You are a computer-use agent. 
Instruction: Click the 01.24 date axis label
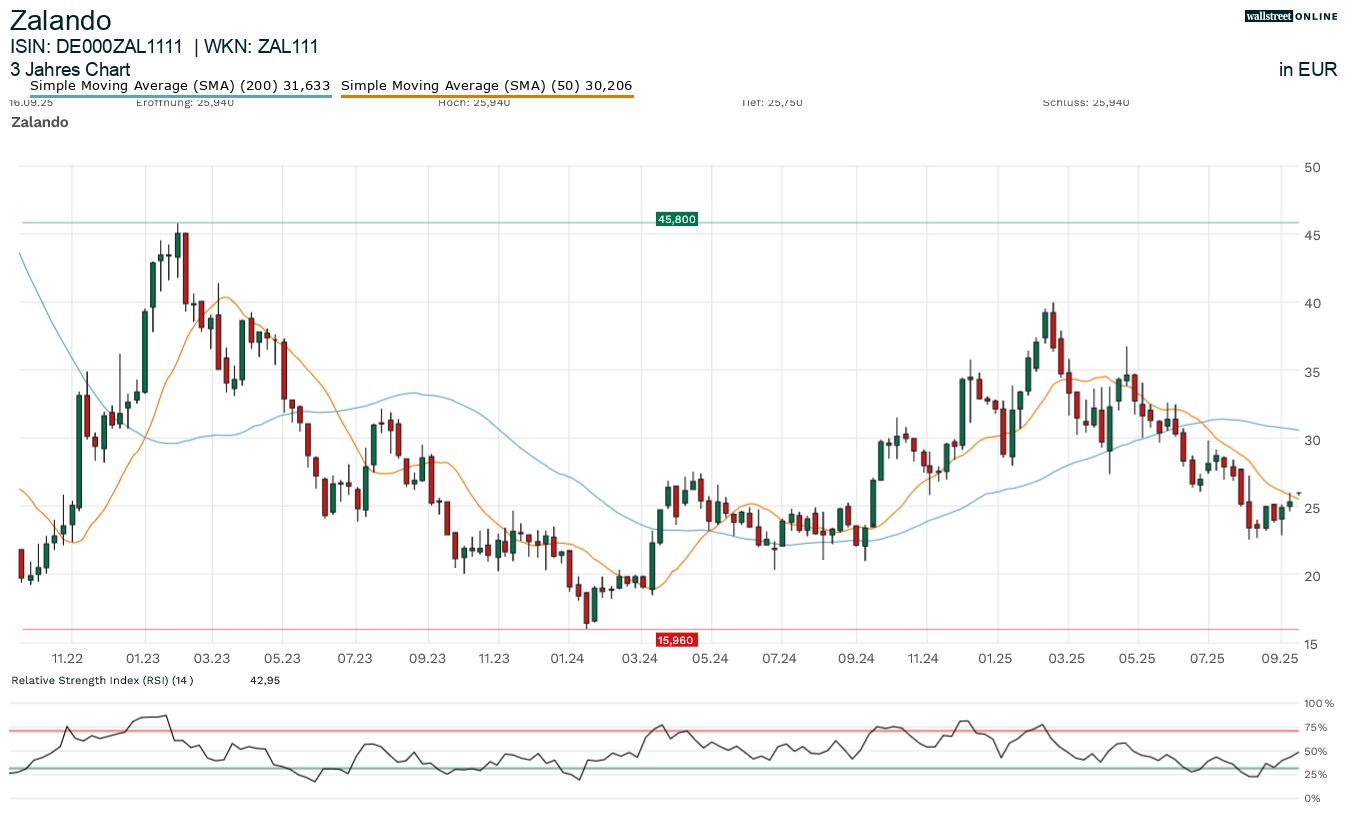[x=567, y=659]
